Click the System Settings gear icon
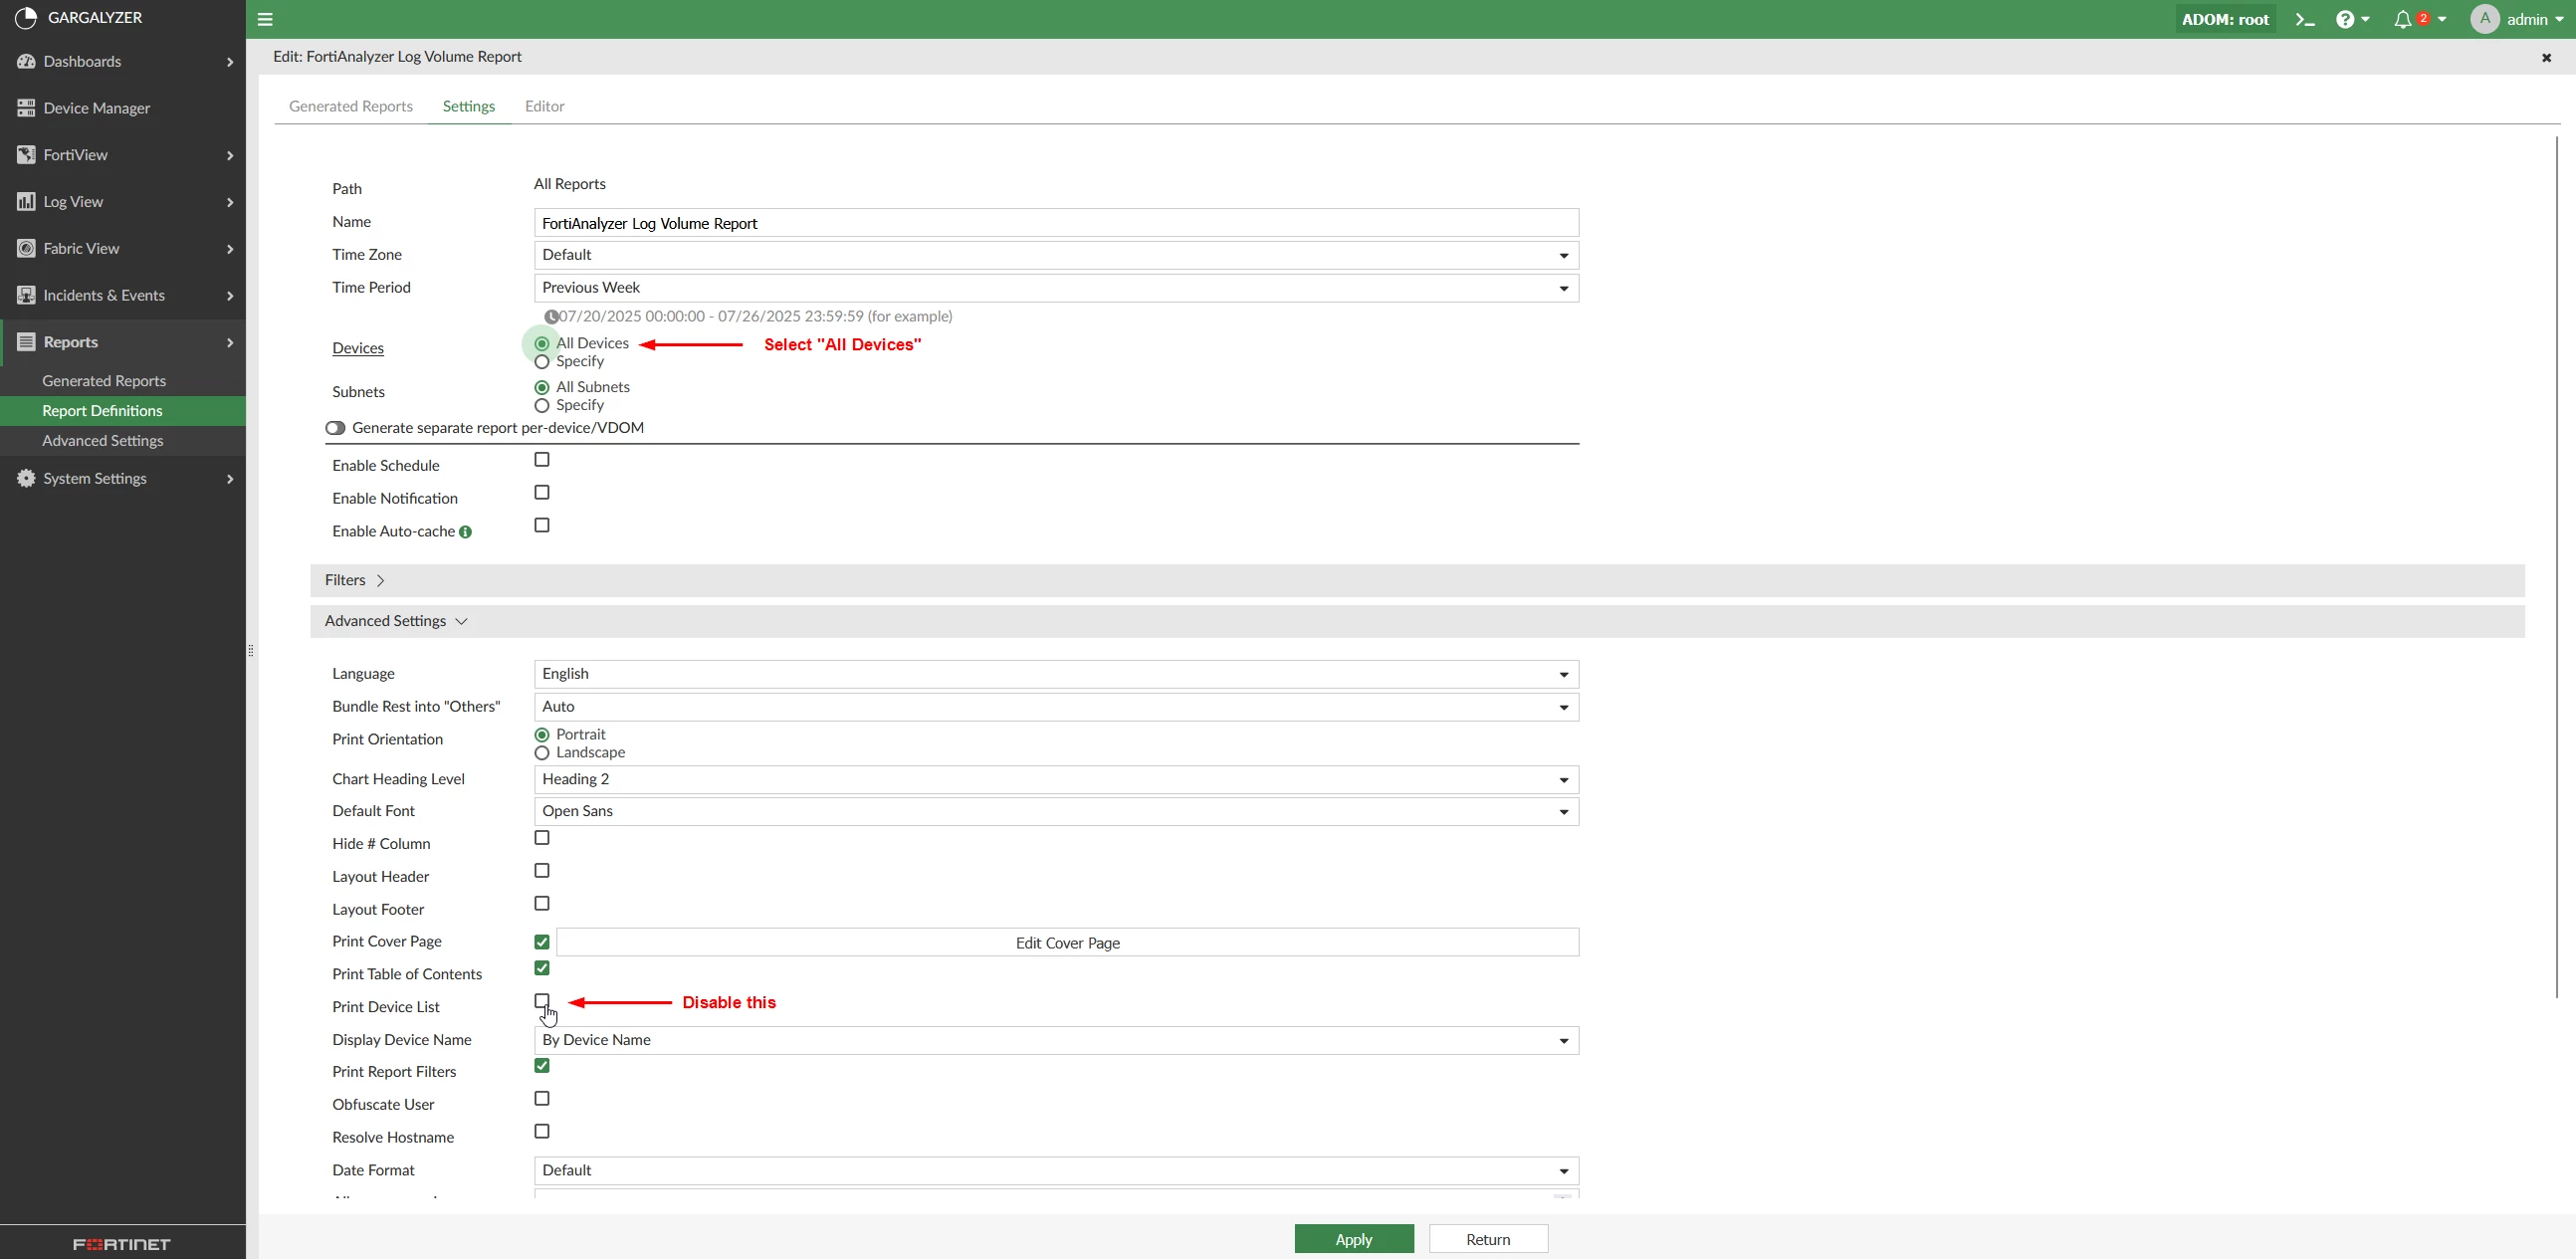Viewport: 2576px width, 1259px height. click(26, 478)
